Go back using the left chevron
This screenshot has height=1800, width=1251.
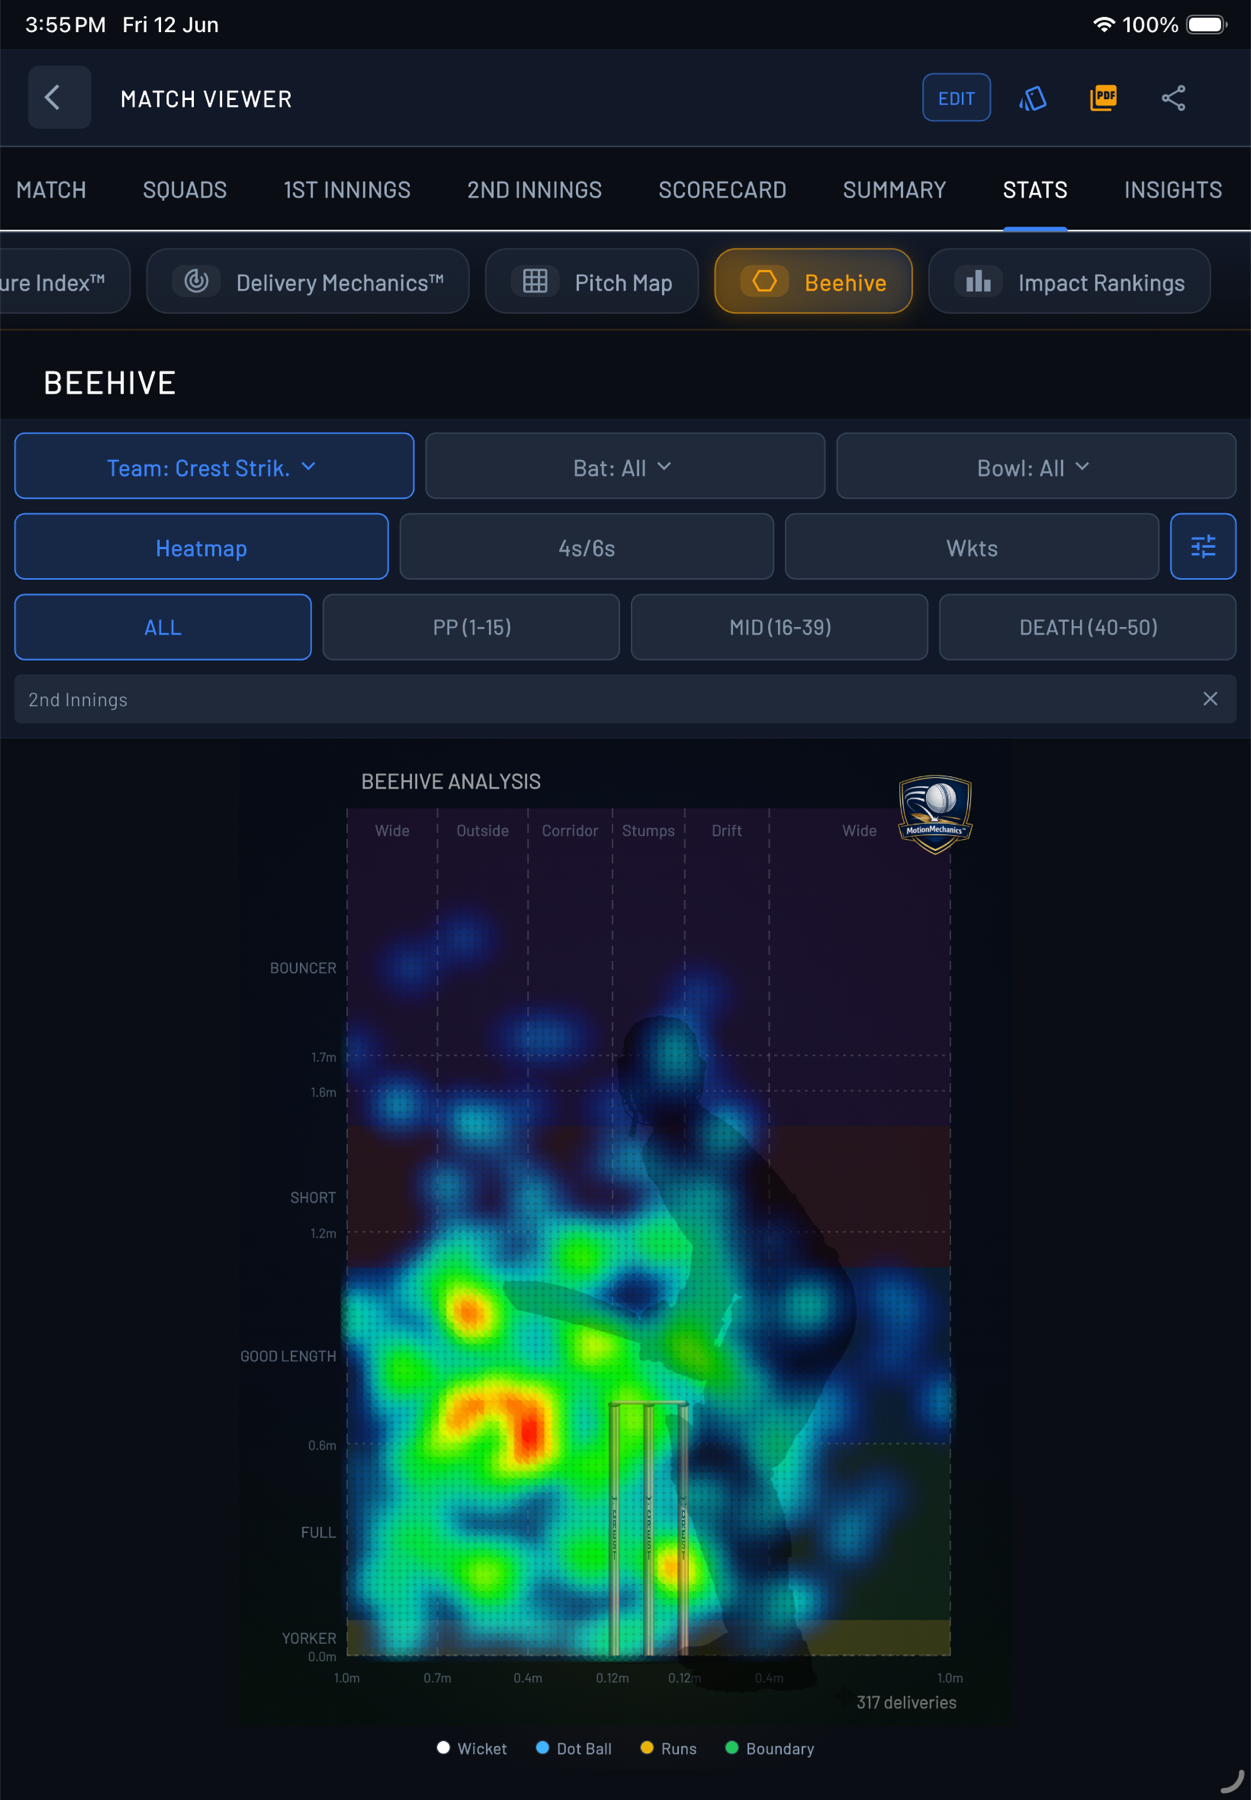58,98
